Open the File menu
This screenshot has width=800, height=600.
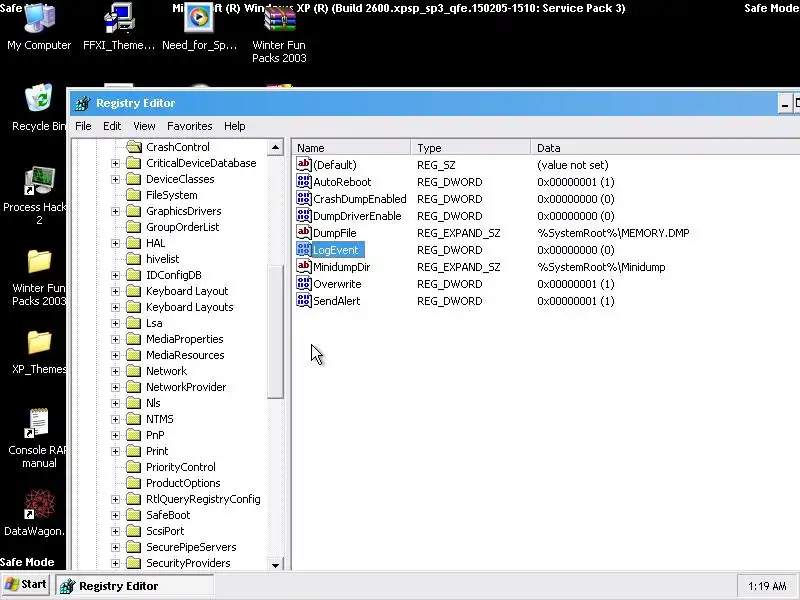click(83, 126)
